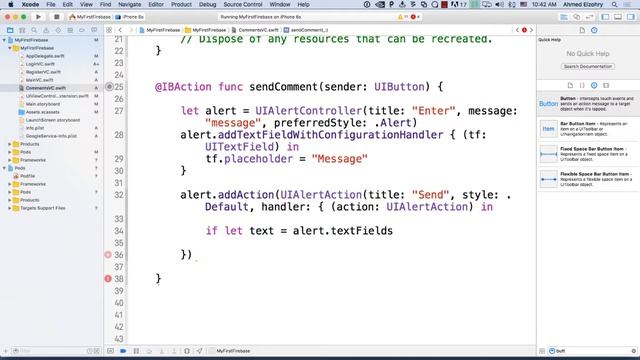Open the Issue navigator warning icon
640x360 pixels.
(x=46, y=30)
